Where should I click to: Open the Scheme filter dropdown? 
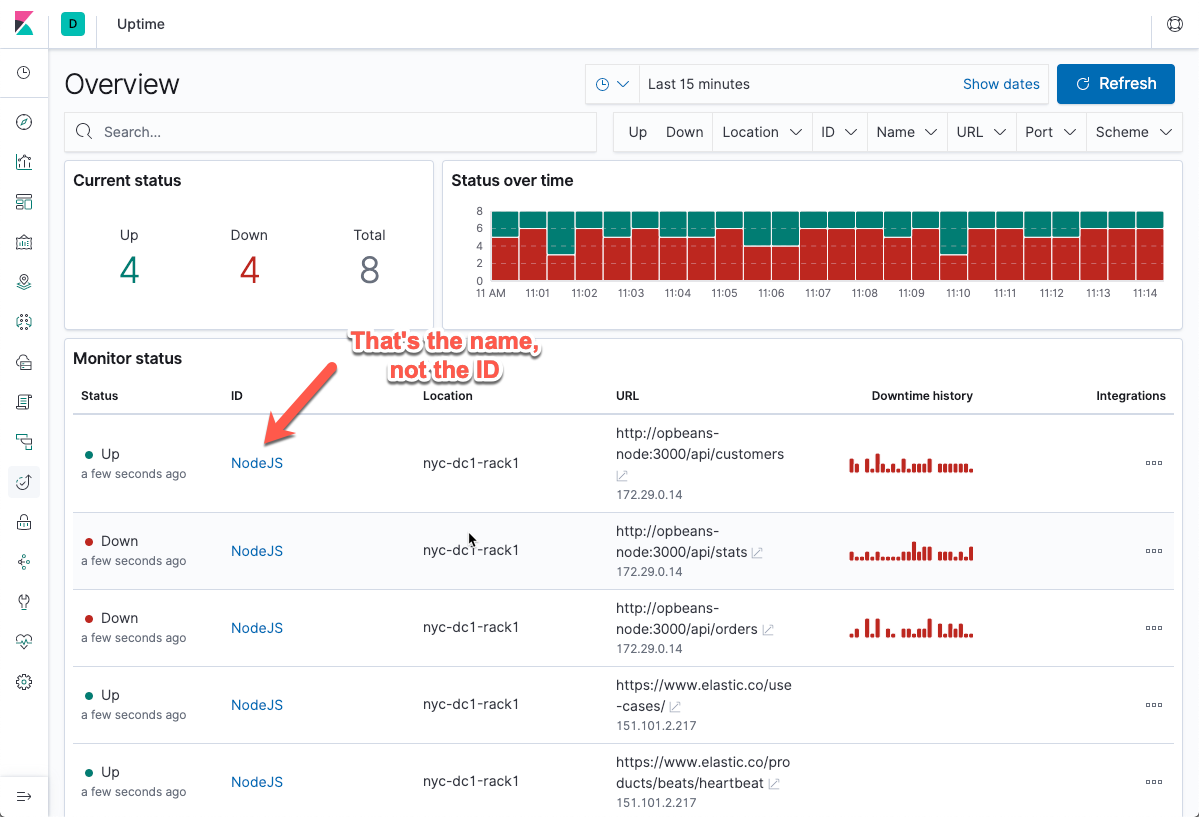point(1133,131)
